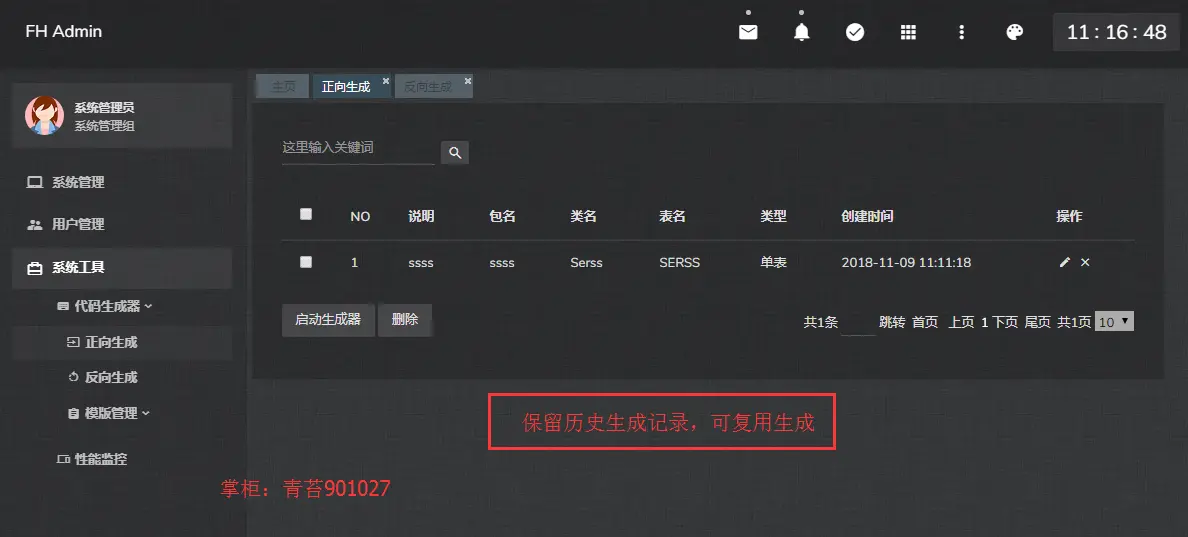Select 正向生成 in the sidebar
Viewport: 1188px width, 537px height.
tap(121, 342)
